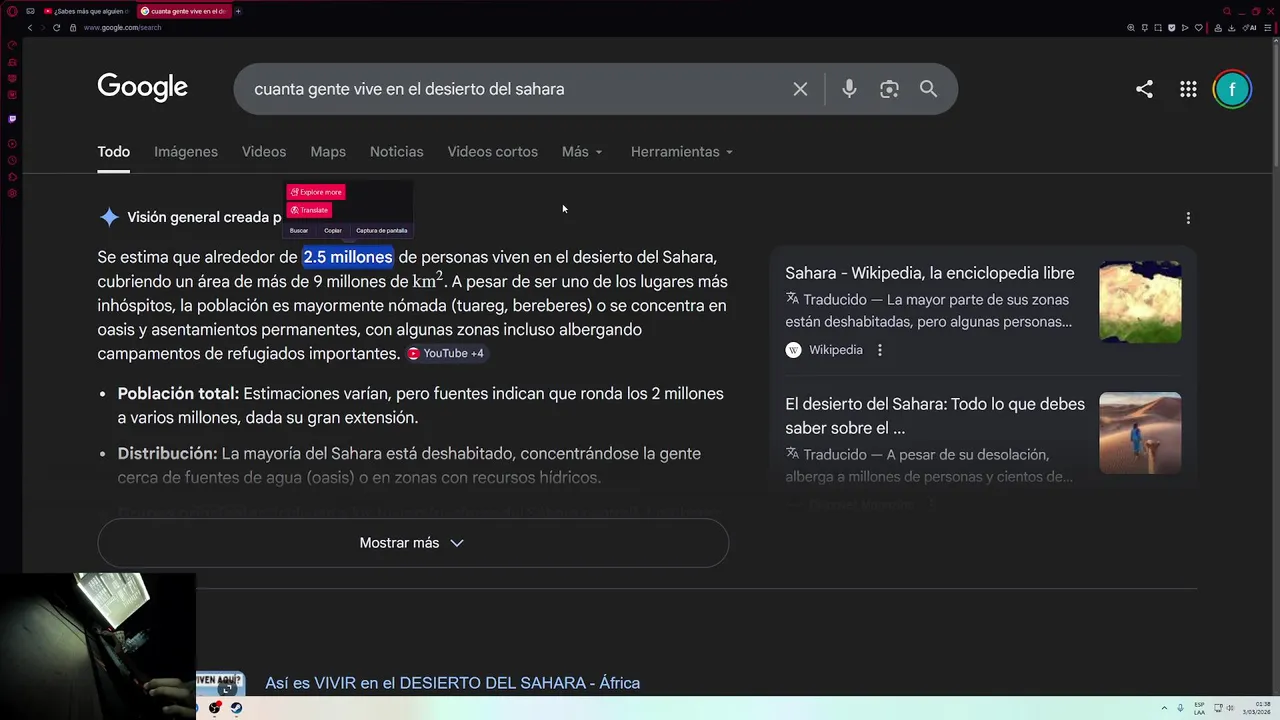The width and height of the screenshot is (1280, 720).
Task: Open the Google account avatar
Action: pos(1232,89)
